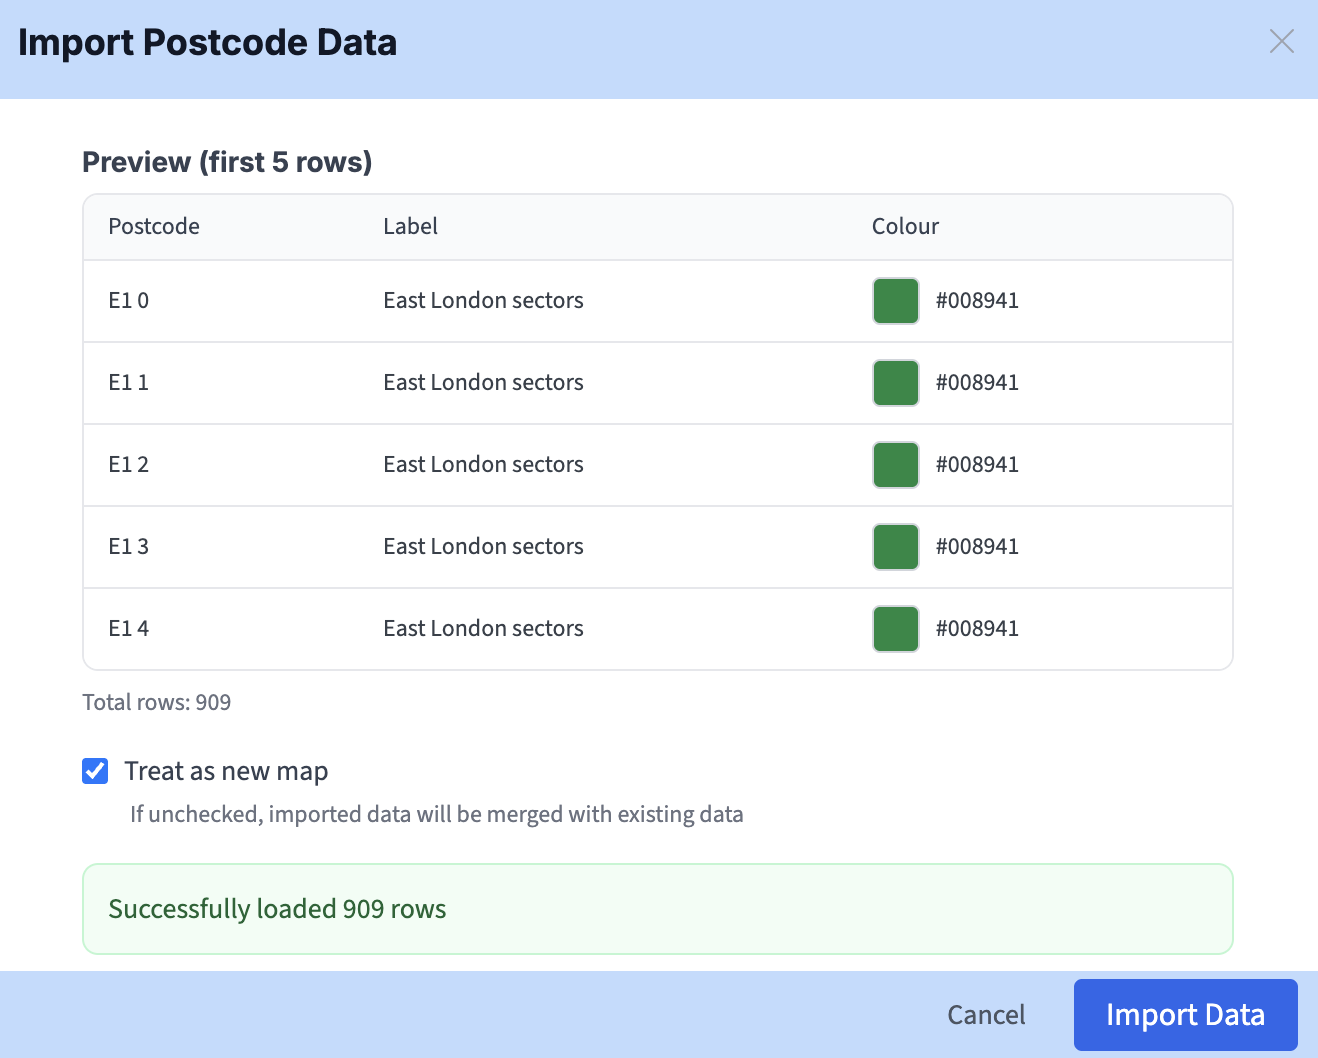Click the E1 2 row colour swatch

pos(895,465)
